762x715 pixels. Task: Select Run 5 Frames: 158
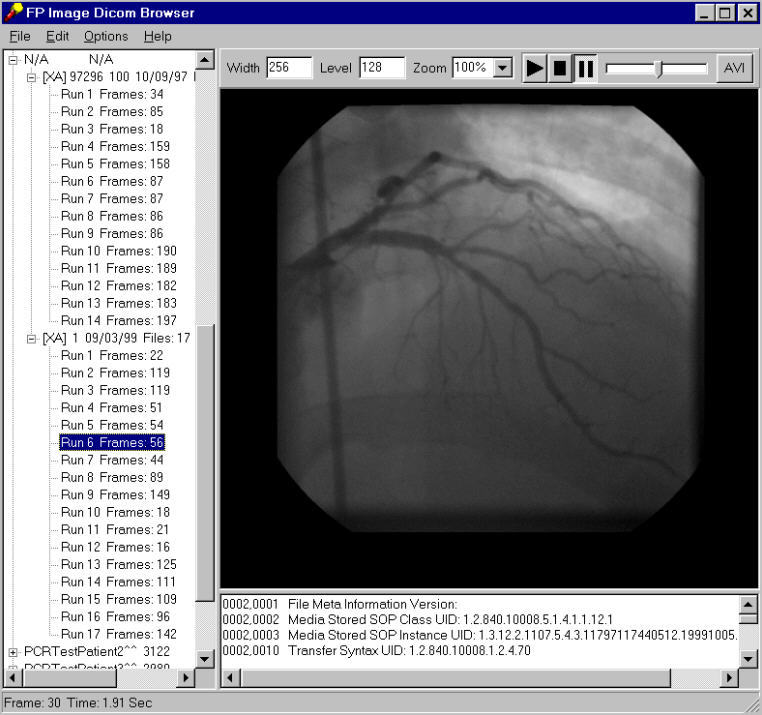pos(115,164)
